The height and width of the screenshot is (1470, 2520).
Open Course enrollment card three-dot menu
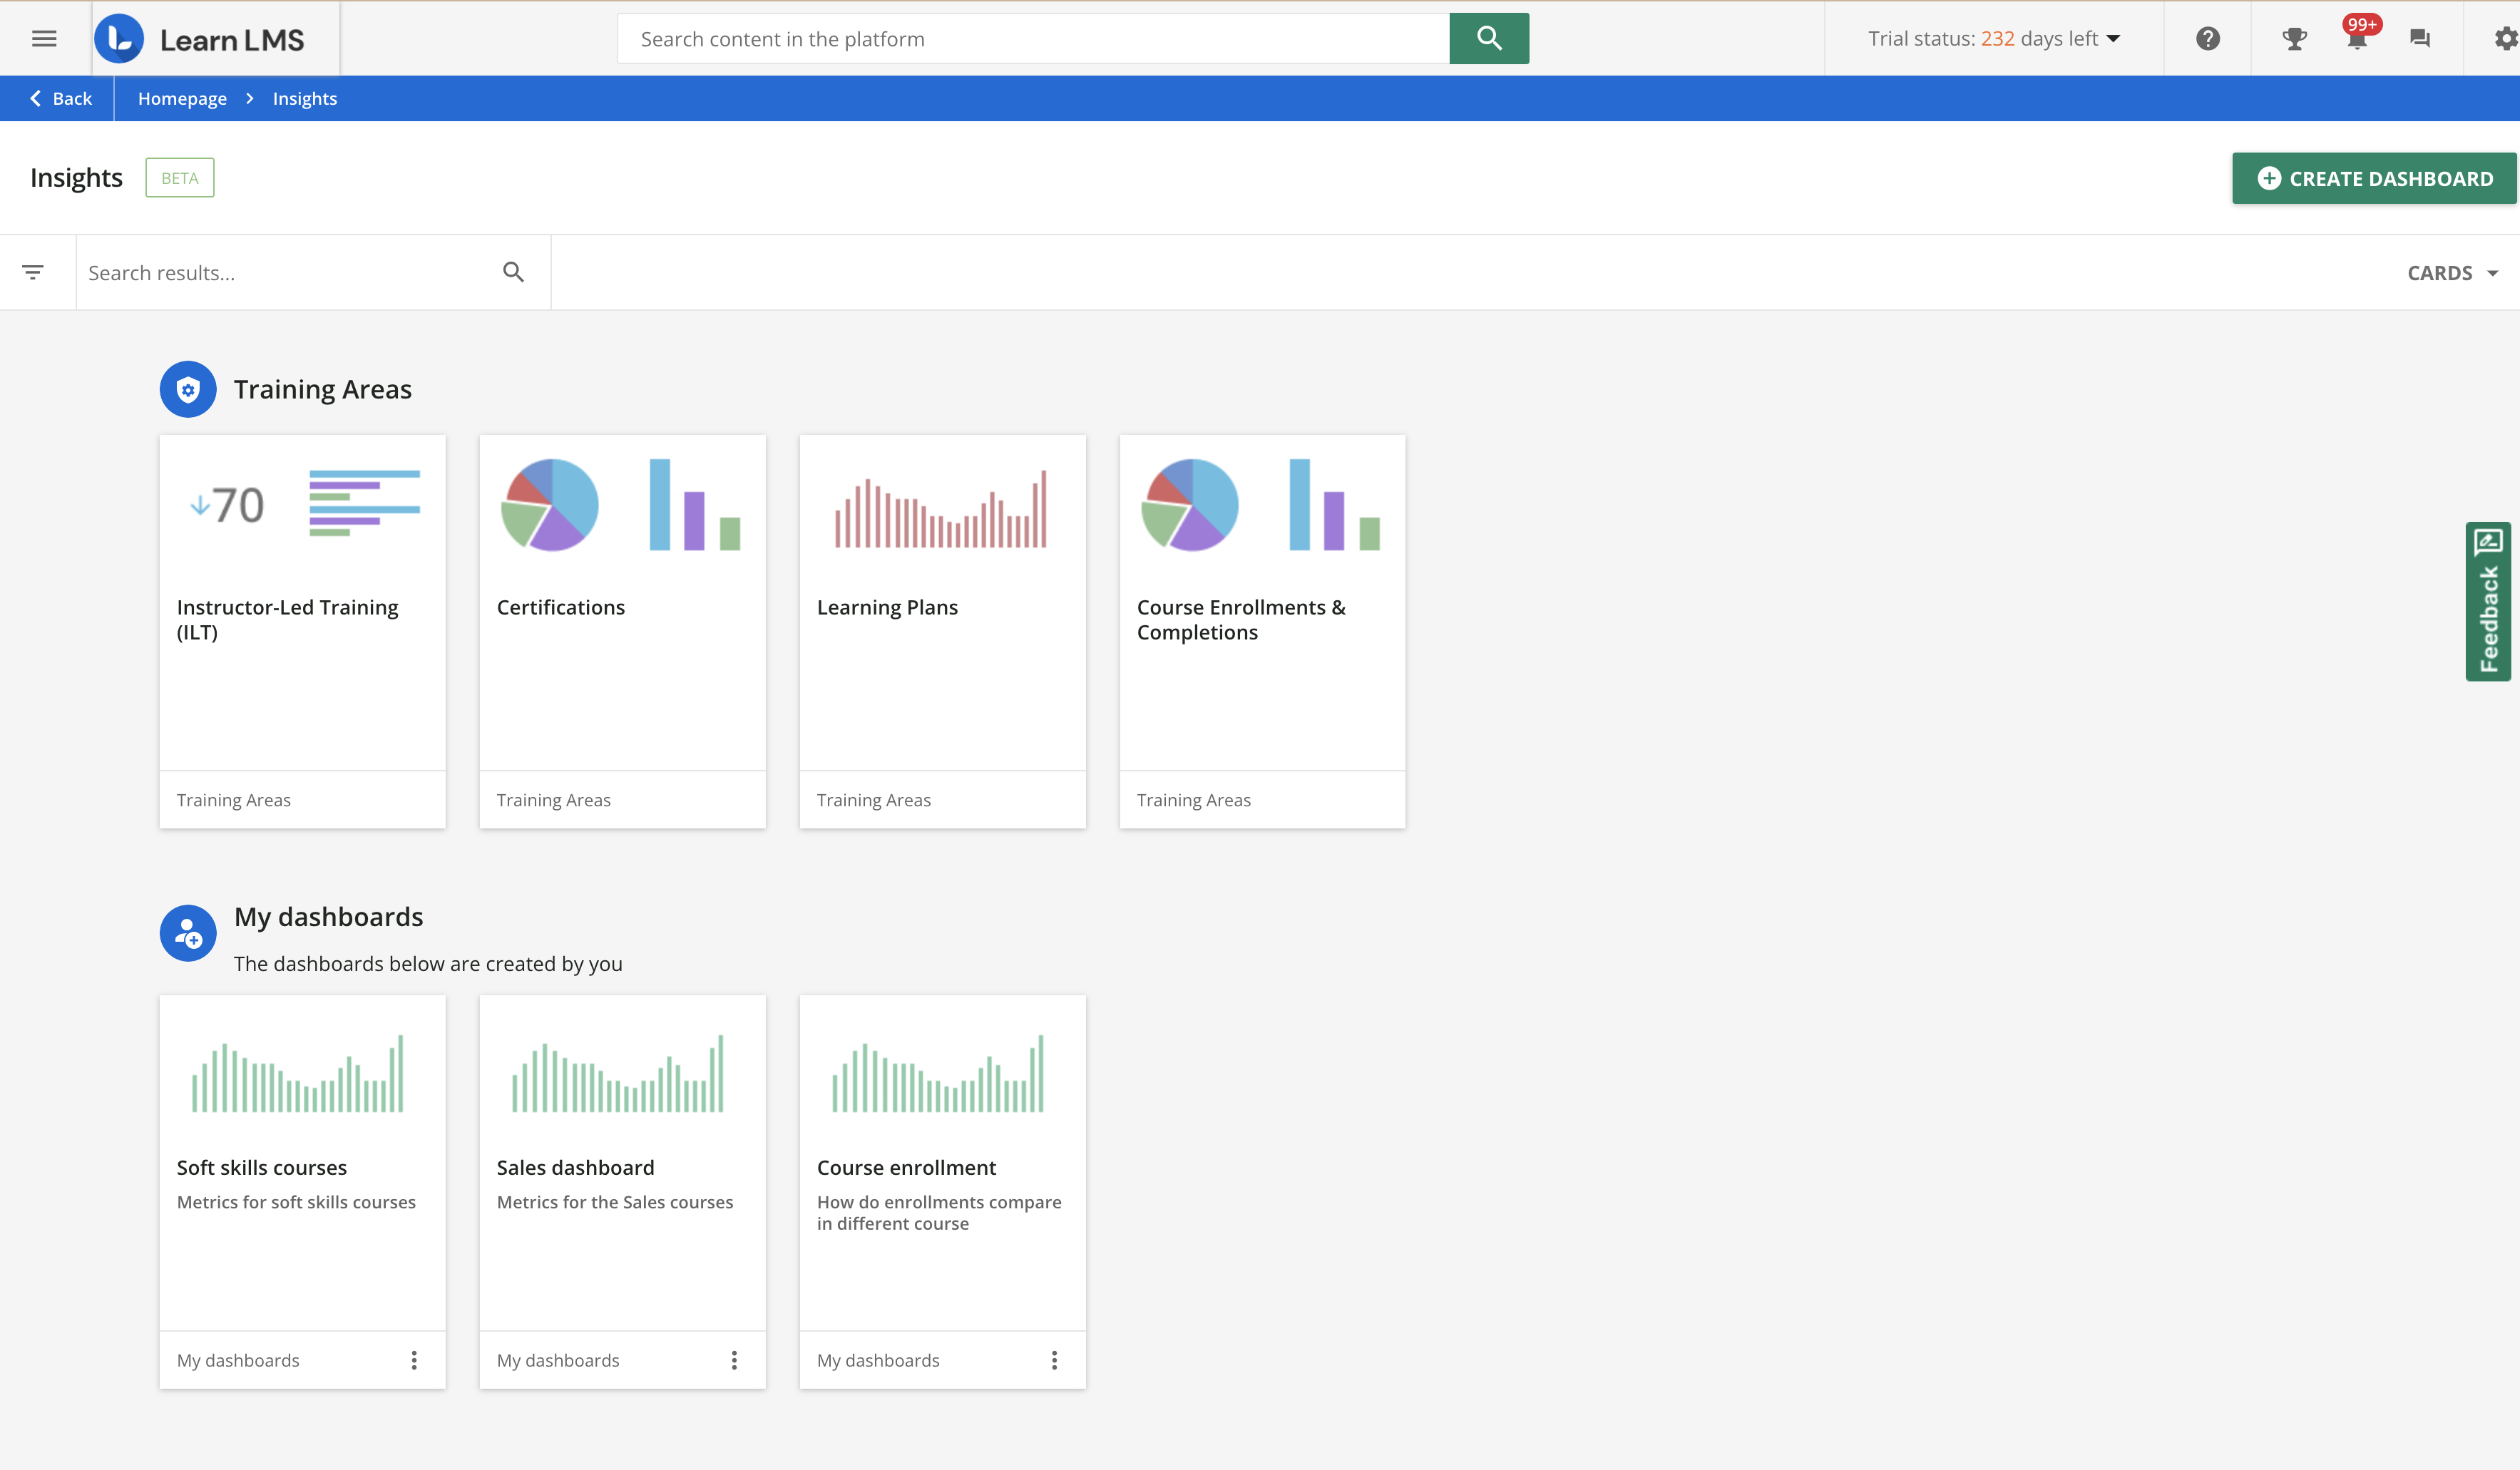point(1054,1360)
